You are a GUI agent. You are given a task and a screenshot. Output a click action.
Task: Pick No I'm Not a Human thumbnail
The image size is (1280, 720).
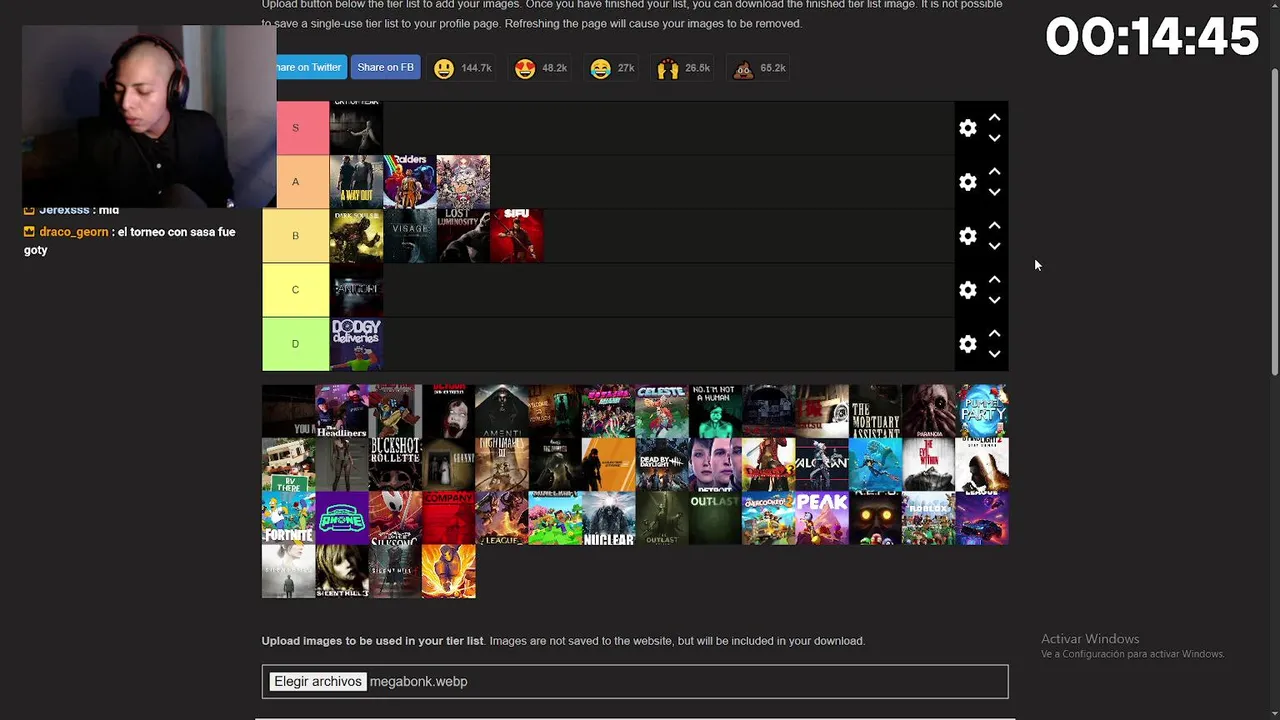[x=715, y=411]
